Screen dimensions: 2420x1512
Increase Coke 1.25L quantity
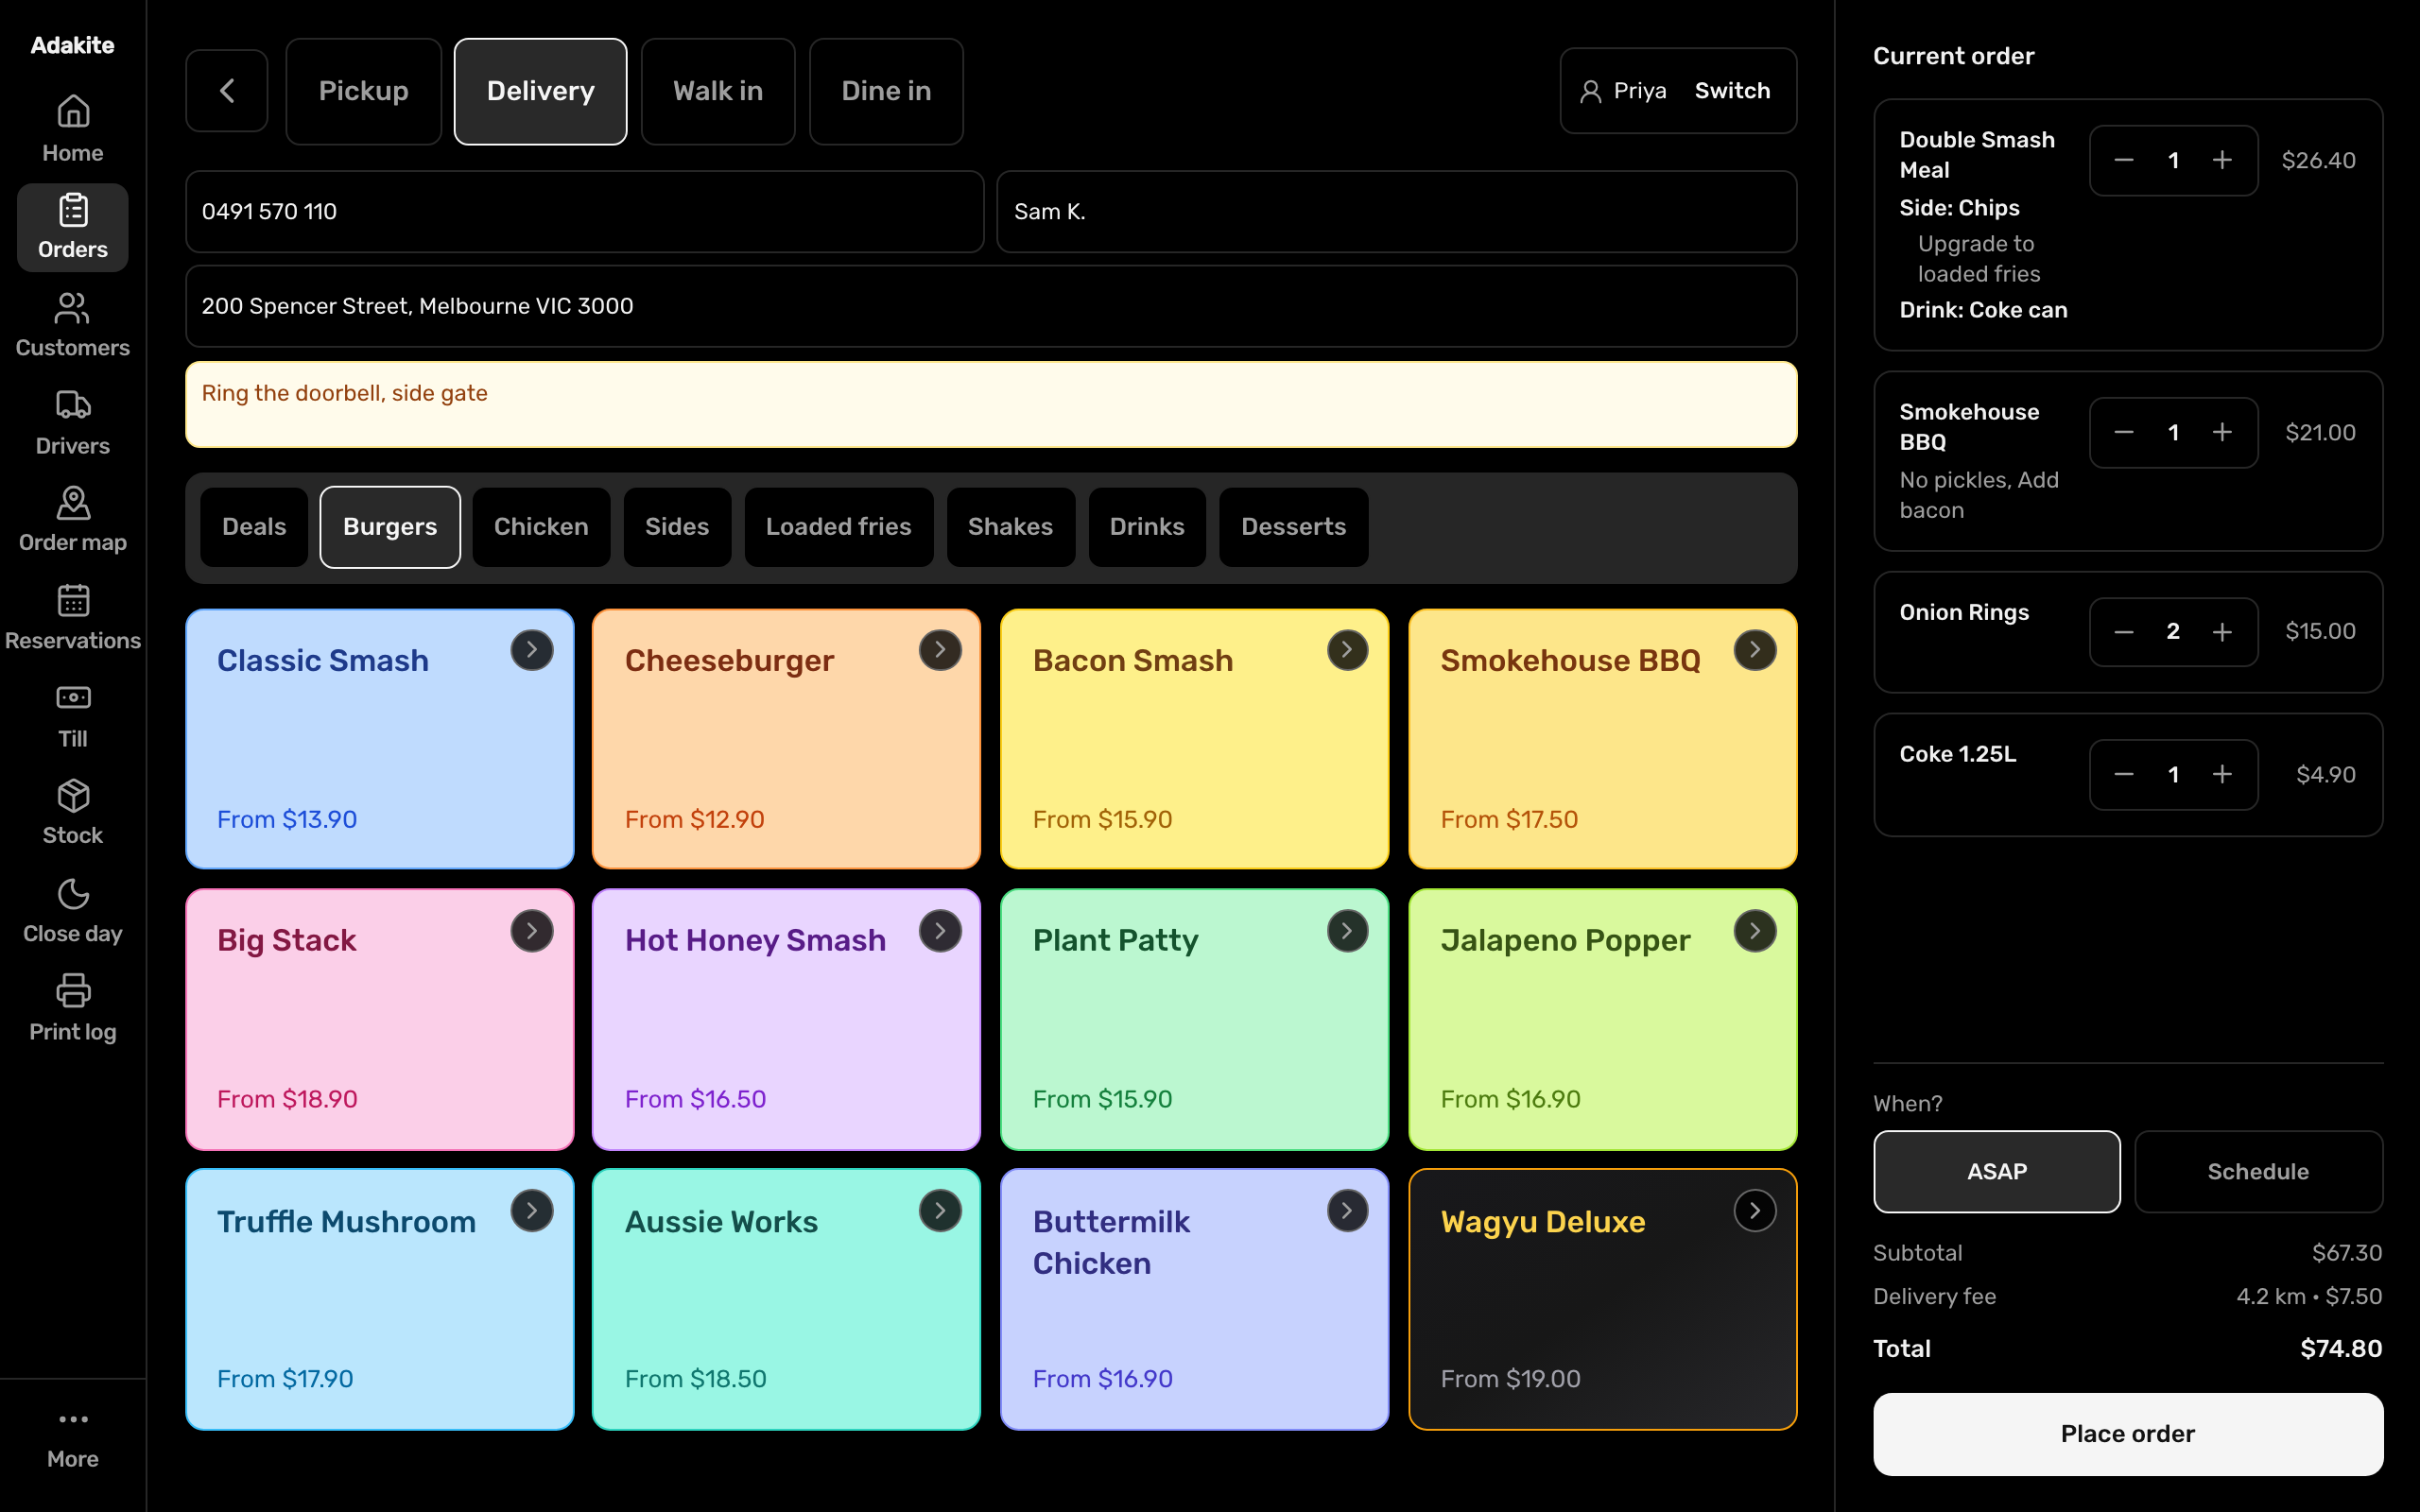[x=2221, y=774]
